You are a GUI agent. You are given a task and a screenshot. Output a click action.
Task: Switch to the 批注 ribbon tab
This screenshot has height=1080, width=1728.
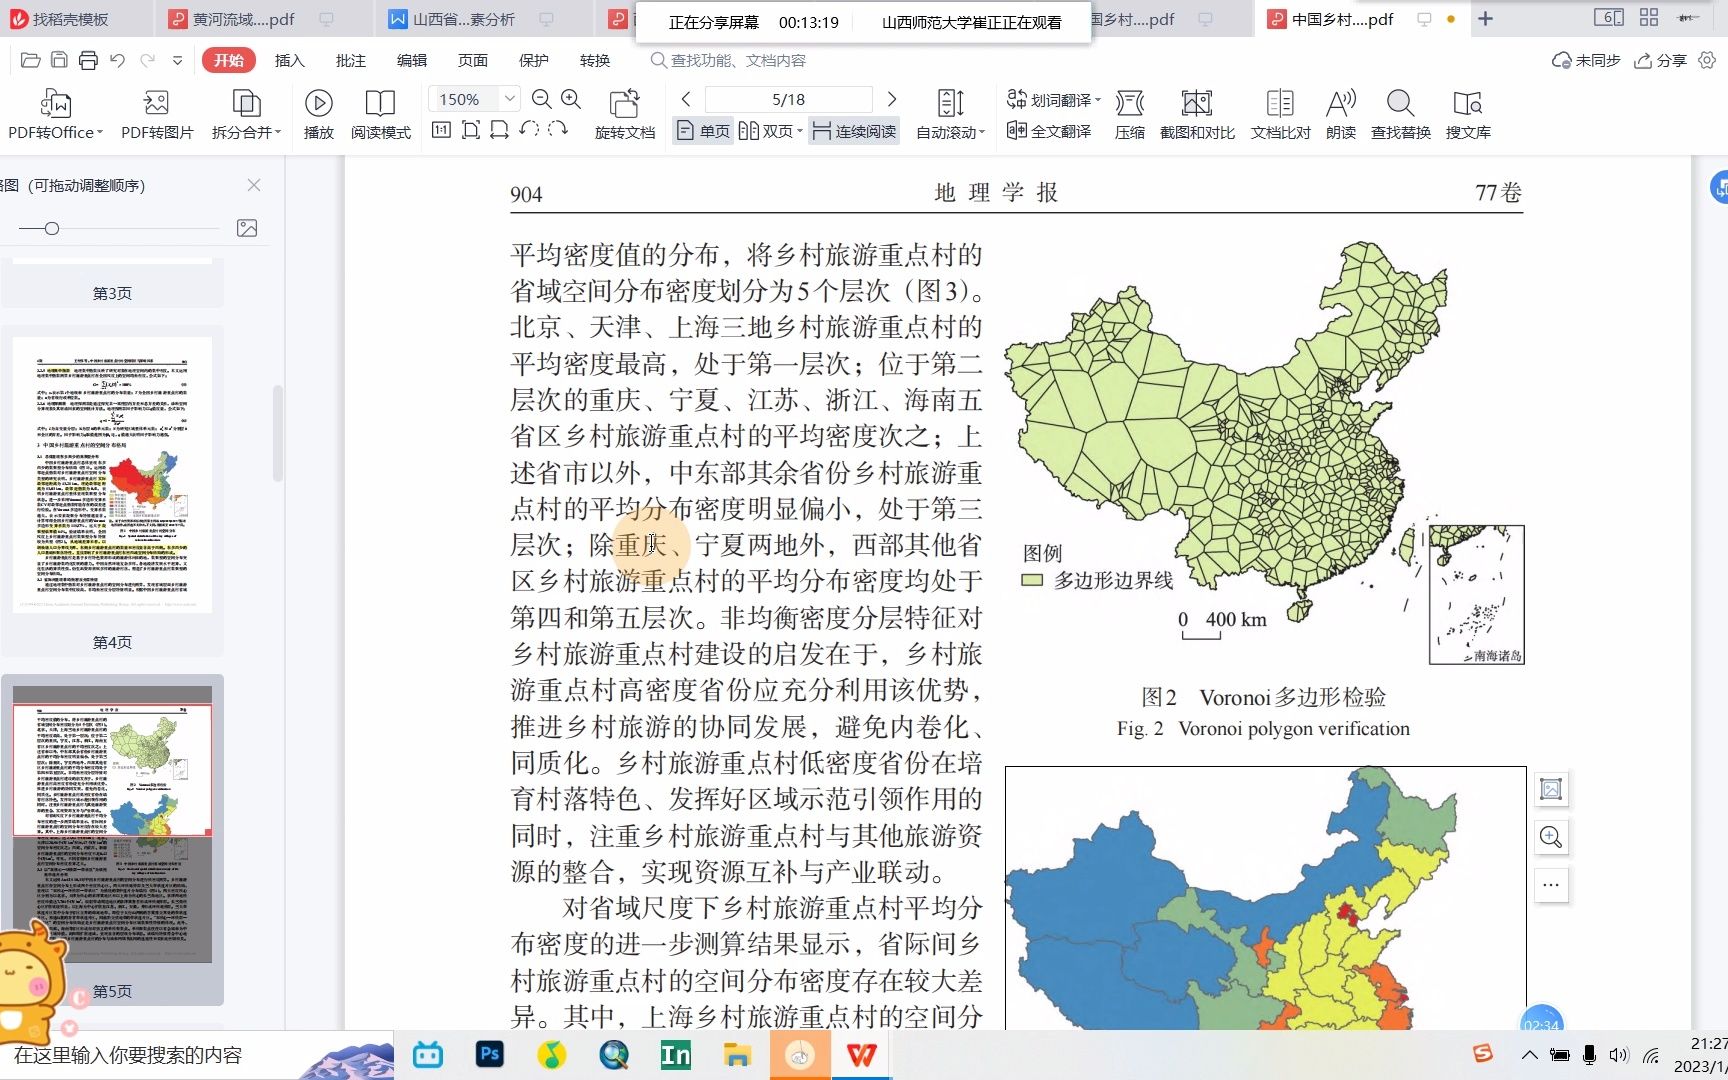coord(351,60)
